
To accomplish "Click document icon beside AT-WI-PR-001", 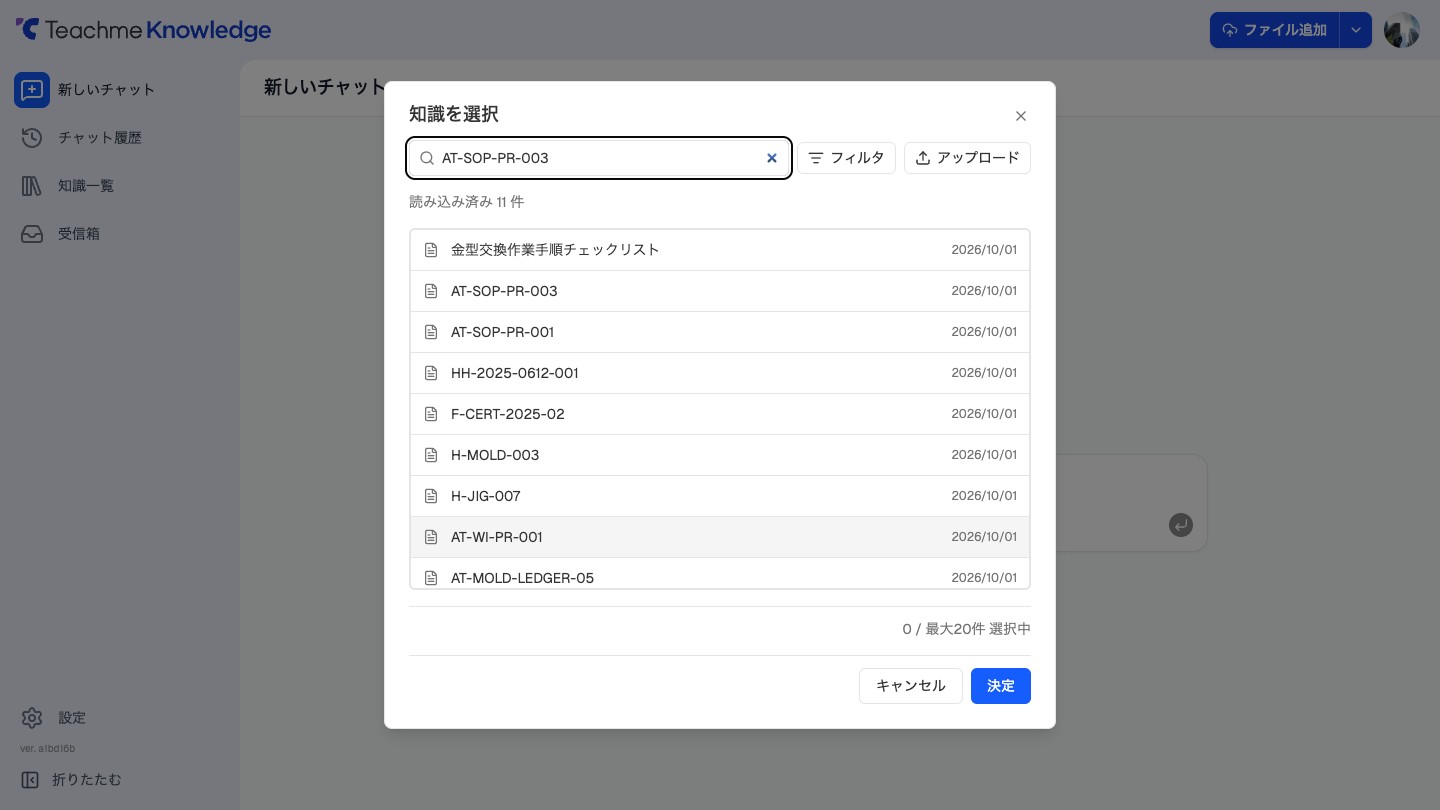I will coord(431,537).
